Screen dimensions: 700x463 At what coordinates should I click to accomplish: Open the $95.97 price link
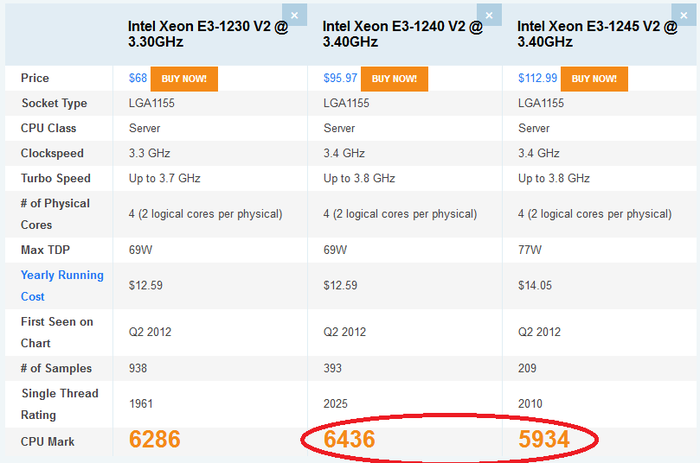pyautogui.click(x=340, y=78)
